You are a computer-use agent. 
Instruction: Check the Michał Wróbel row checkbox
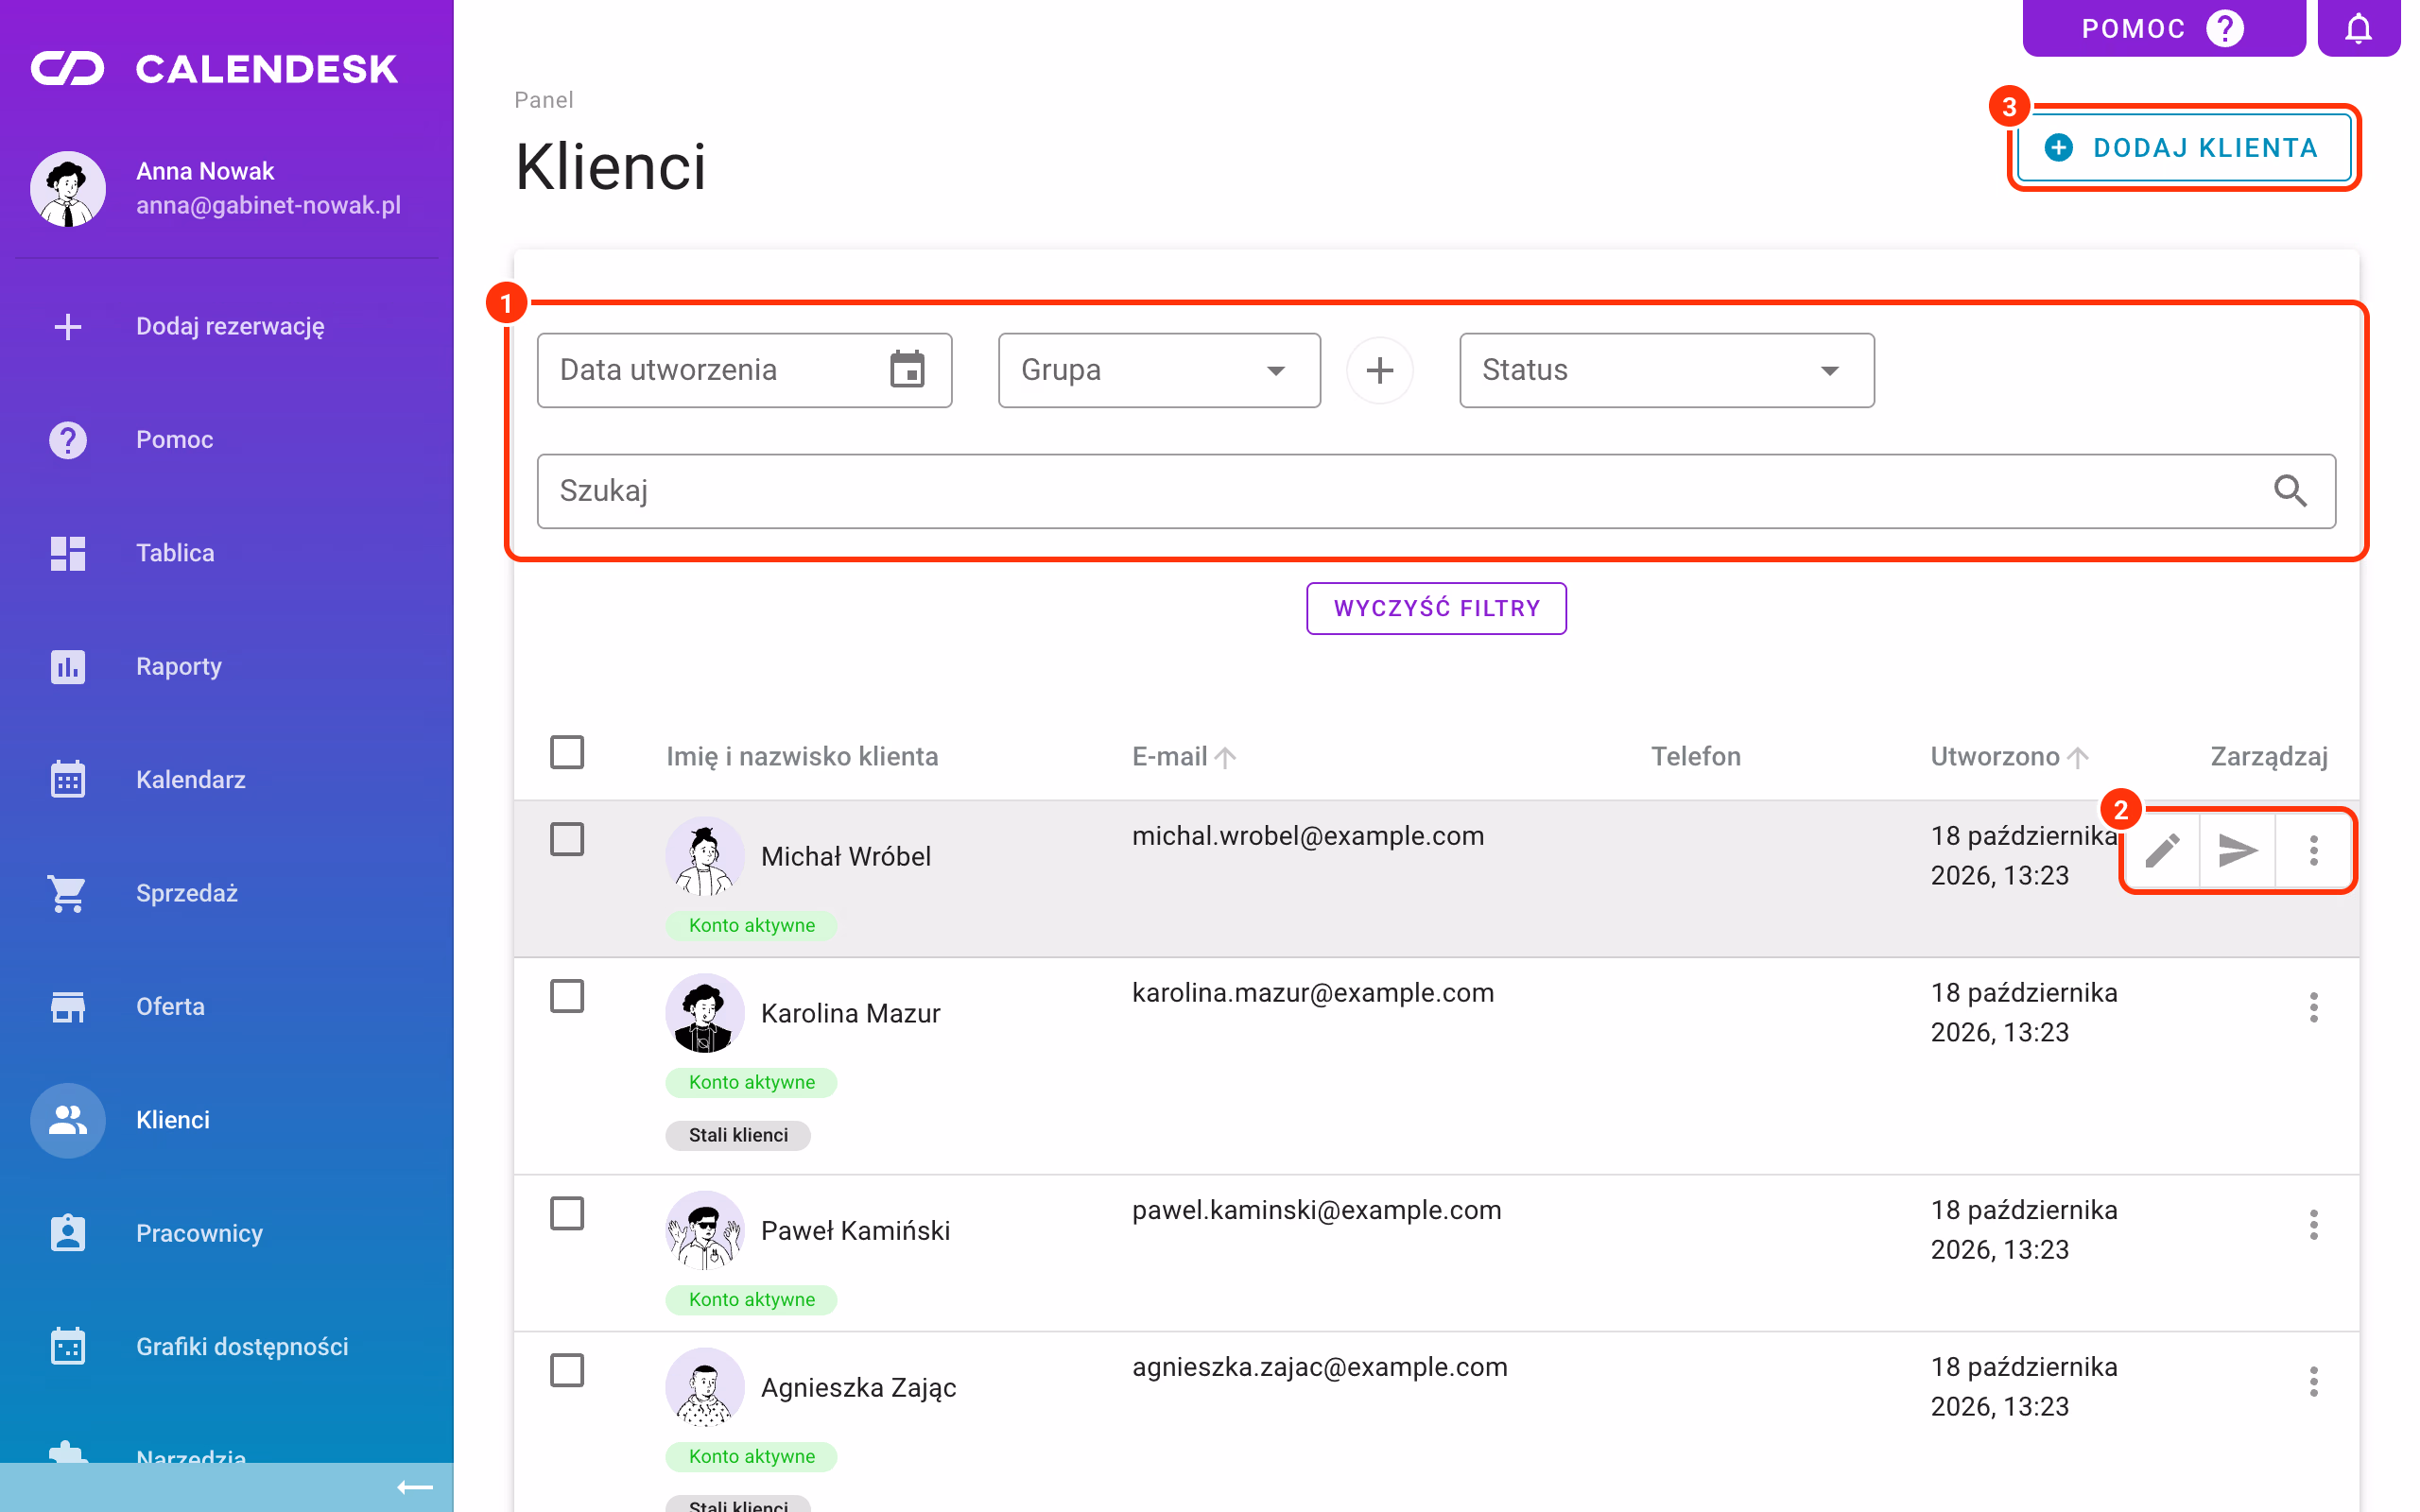(567, 839)
